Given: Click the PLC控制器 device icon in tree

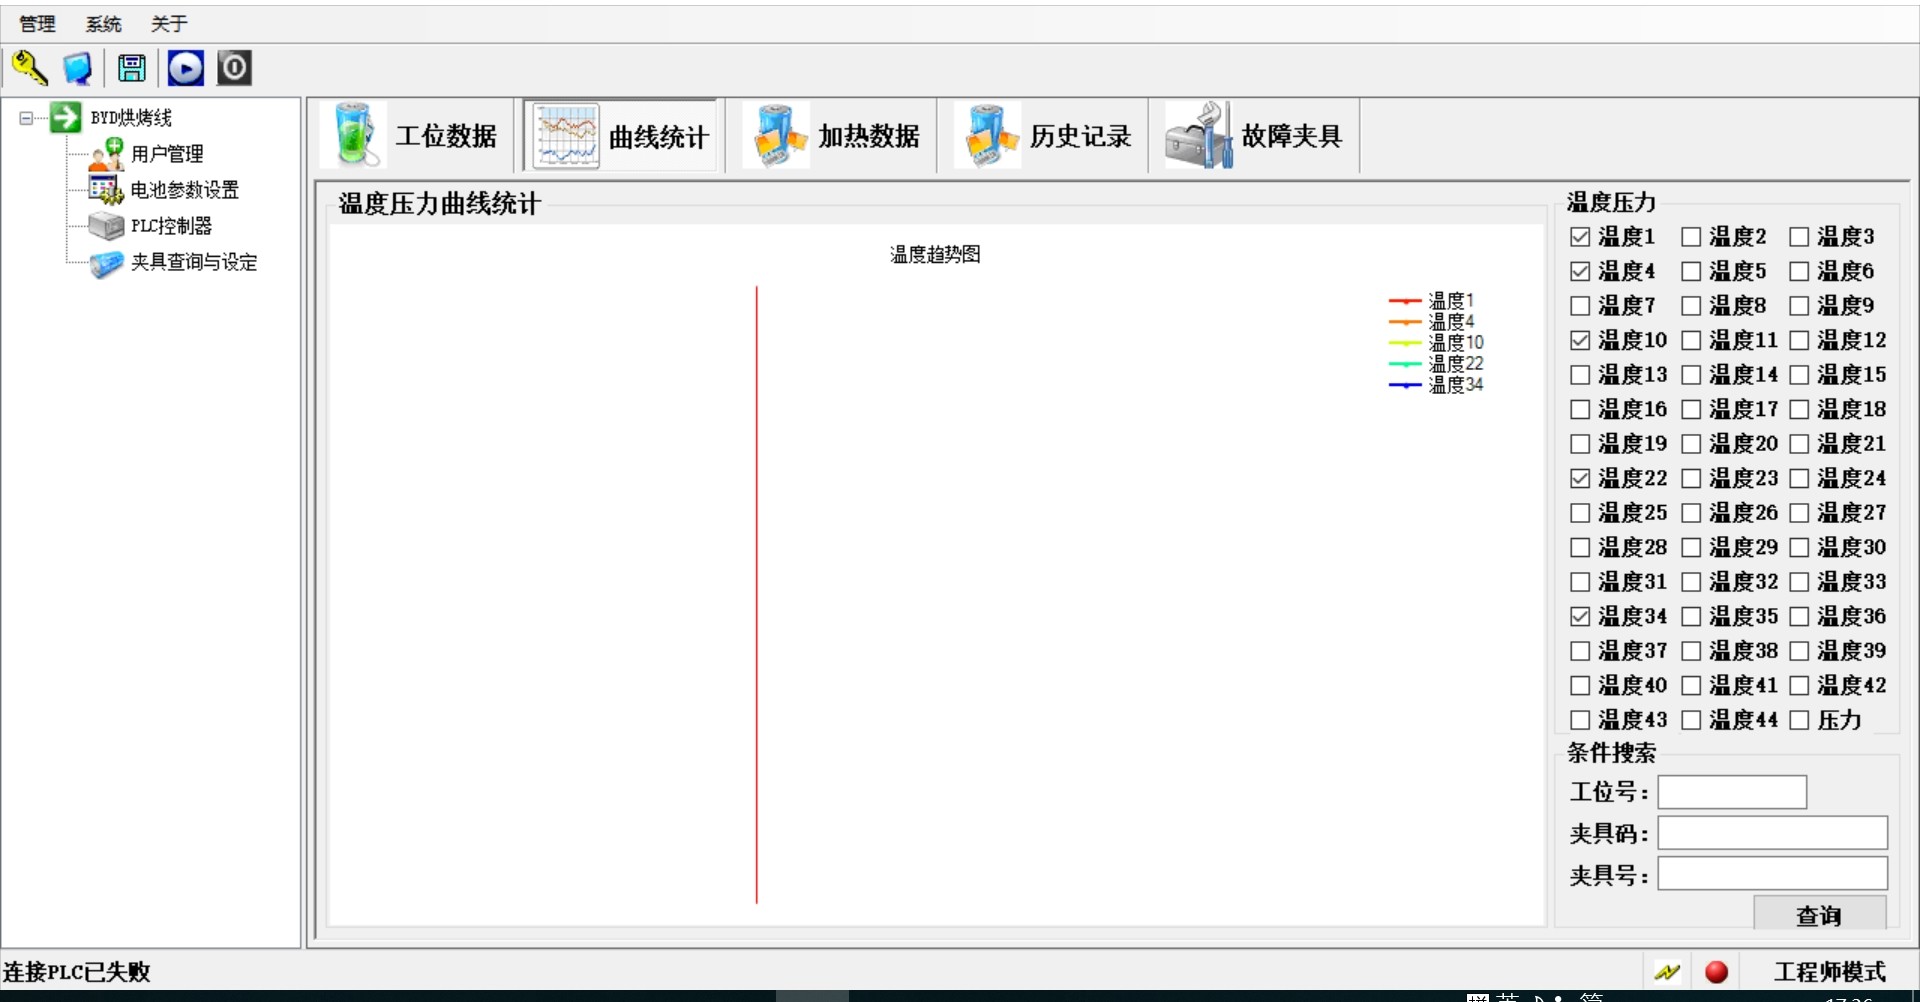Looking at the screenshot, I should click(106, 226).
